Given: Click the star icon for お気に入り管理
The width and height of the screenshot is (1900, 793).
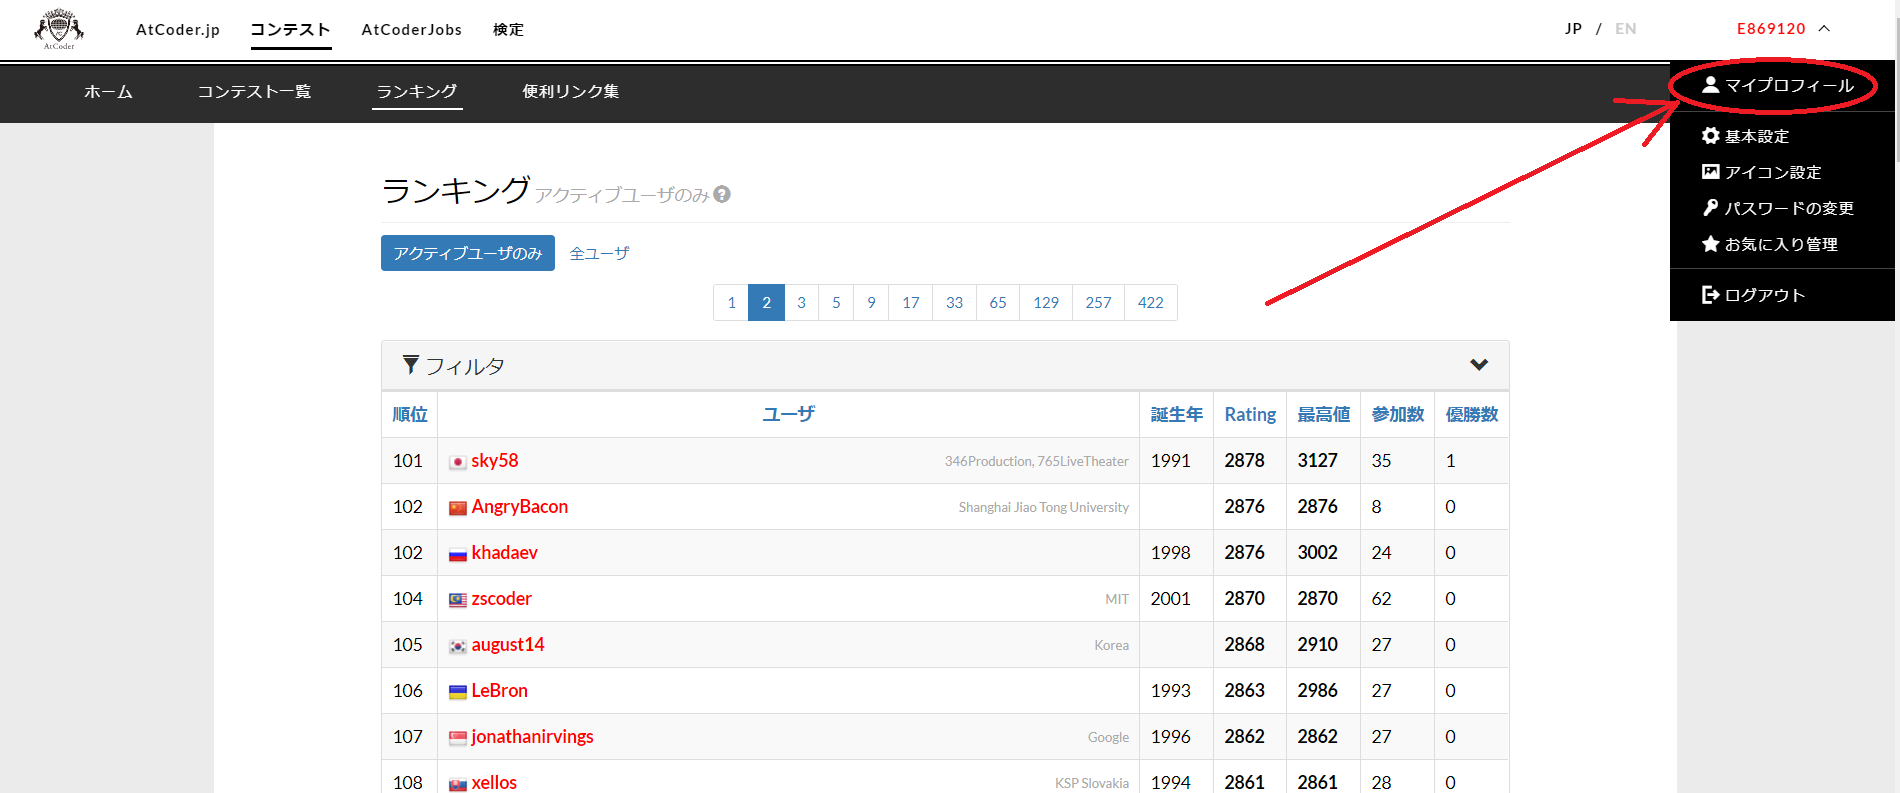Looking at the screenshot, I should coord(1711,244).
